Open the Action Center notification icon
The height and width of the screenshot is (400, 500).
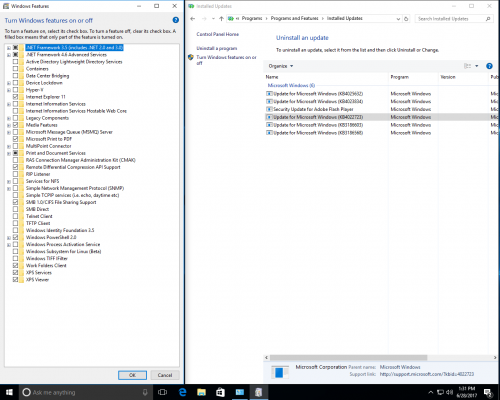pos(488,392)
